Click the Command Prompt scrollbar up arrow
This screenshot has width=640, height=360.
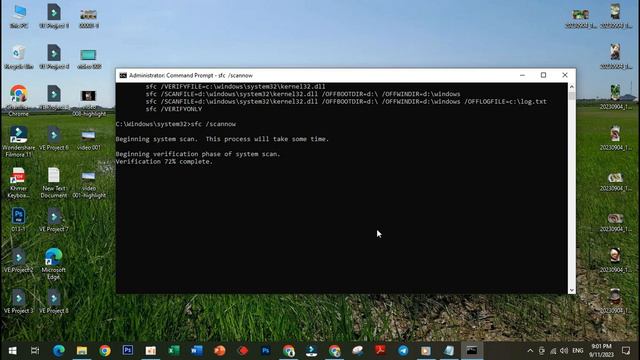[x=571, y=87]
